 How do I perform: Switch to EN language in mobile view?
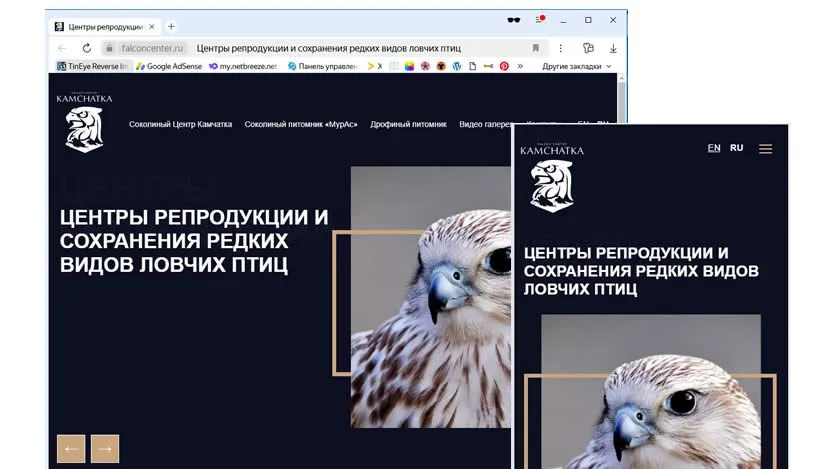(x=714, y=148)
